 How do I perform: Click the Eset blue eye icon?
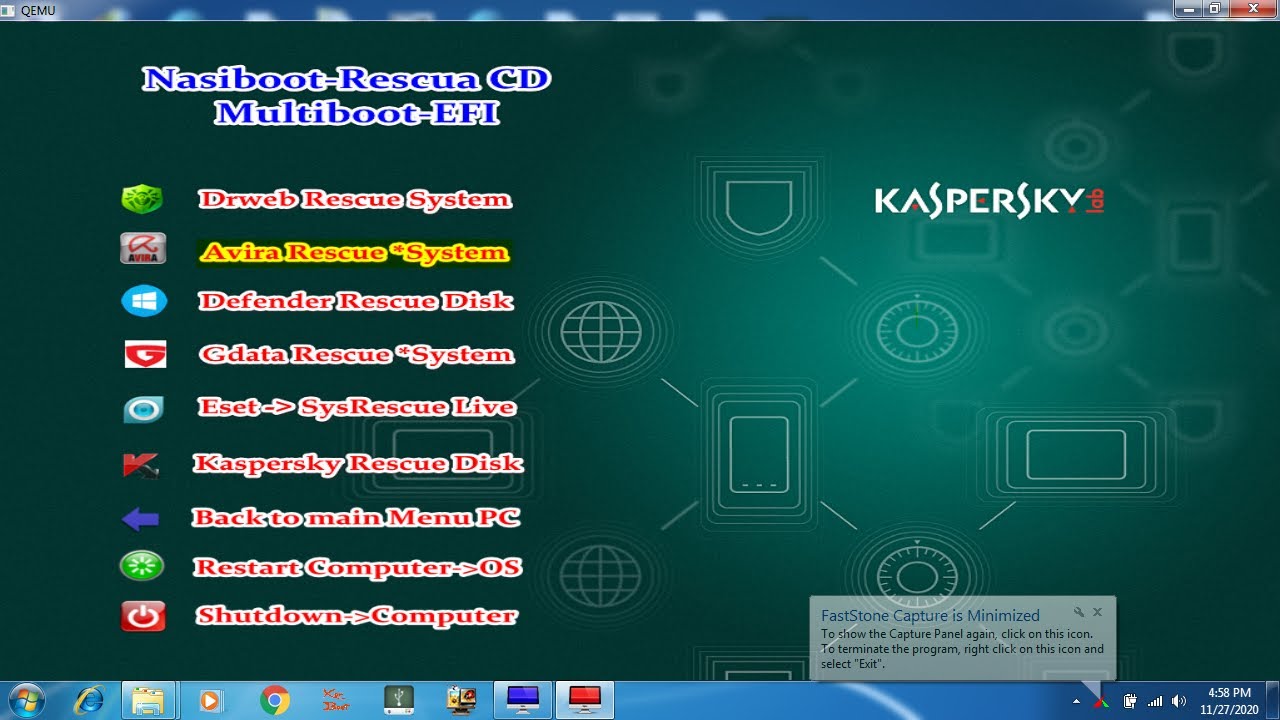coord(143,409)
